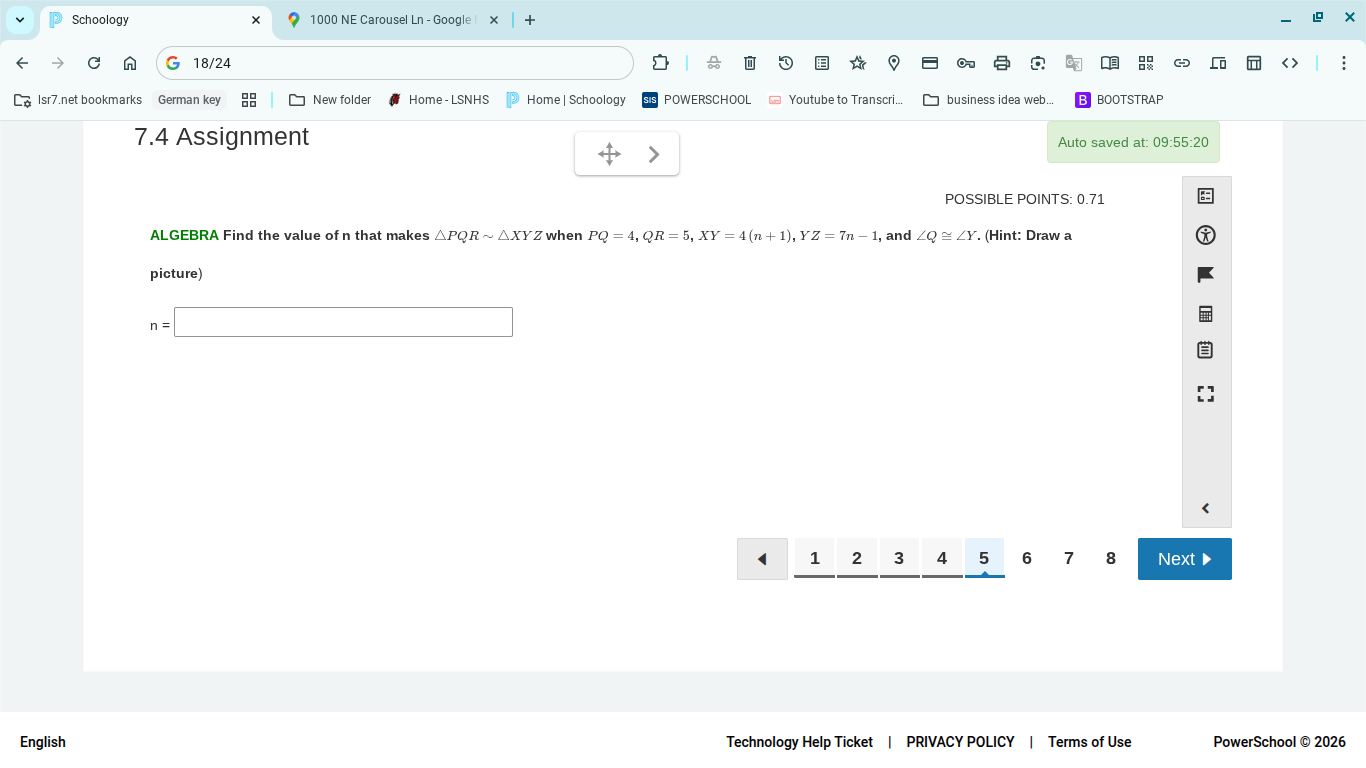Click the Auto saved status indicator

(1133, 142)
